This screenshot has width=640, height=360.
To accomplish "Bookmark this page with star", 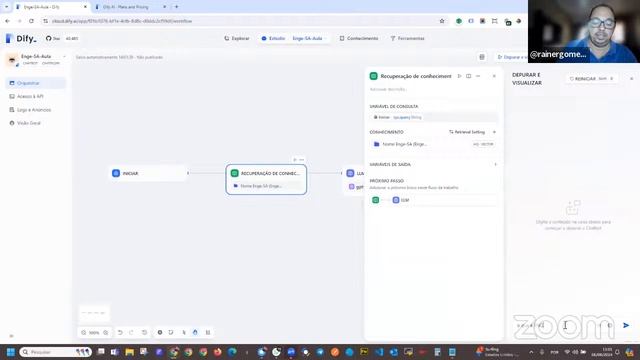I will (442, 21).
